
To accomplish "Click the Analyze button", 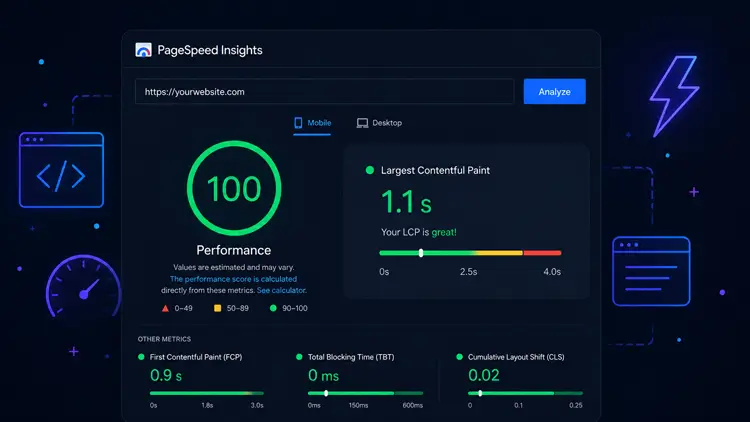I will (554, 91).
